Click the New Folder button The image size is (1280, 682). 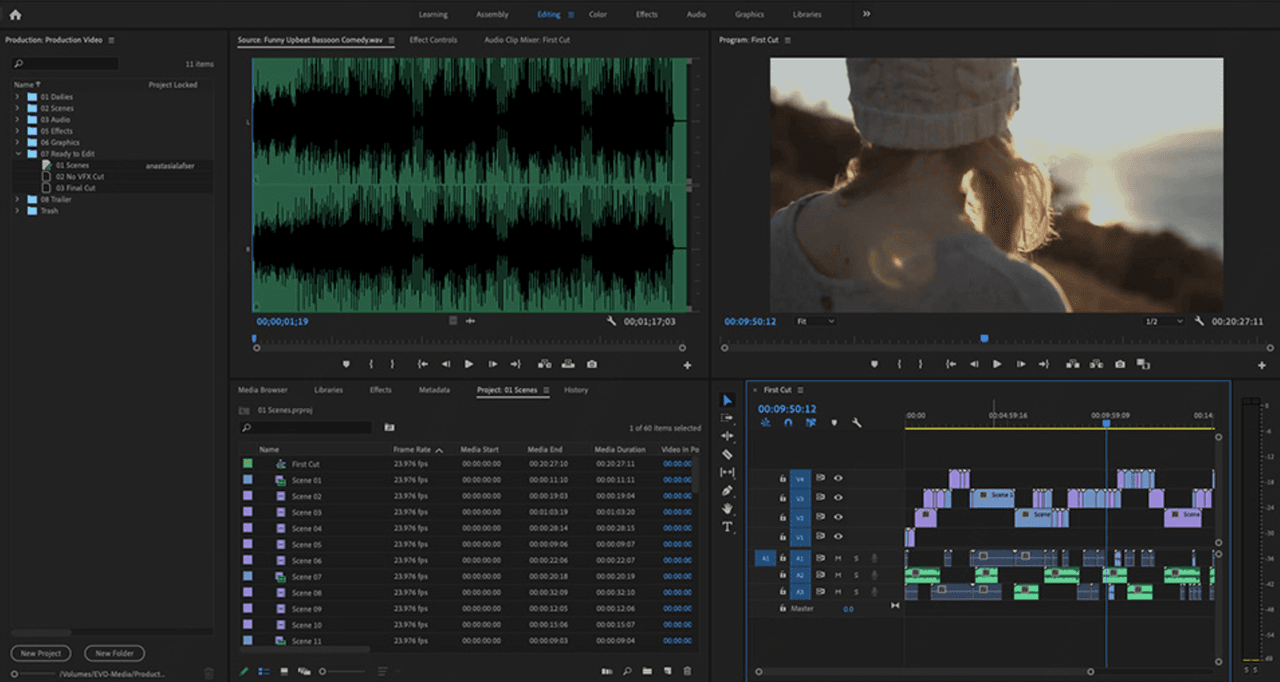tap(114, 653)
